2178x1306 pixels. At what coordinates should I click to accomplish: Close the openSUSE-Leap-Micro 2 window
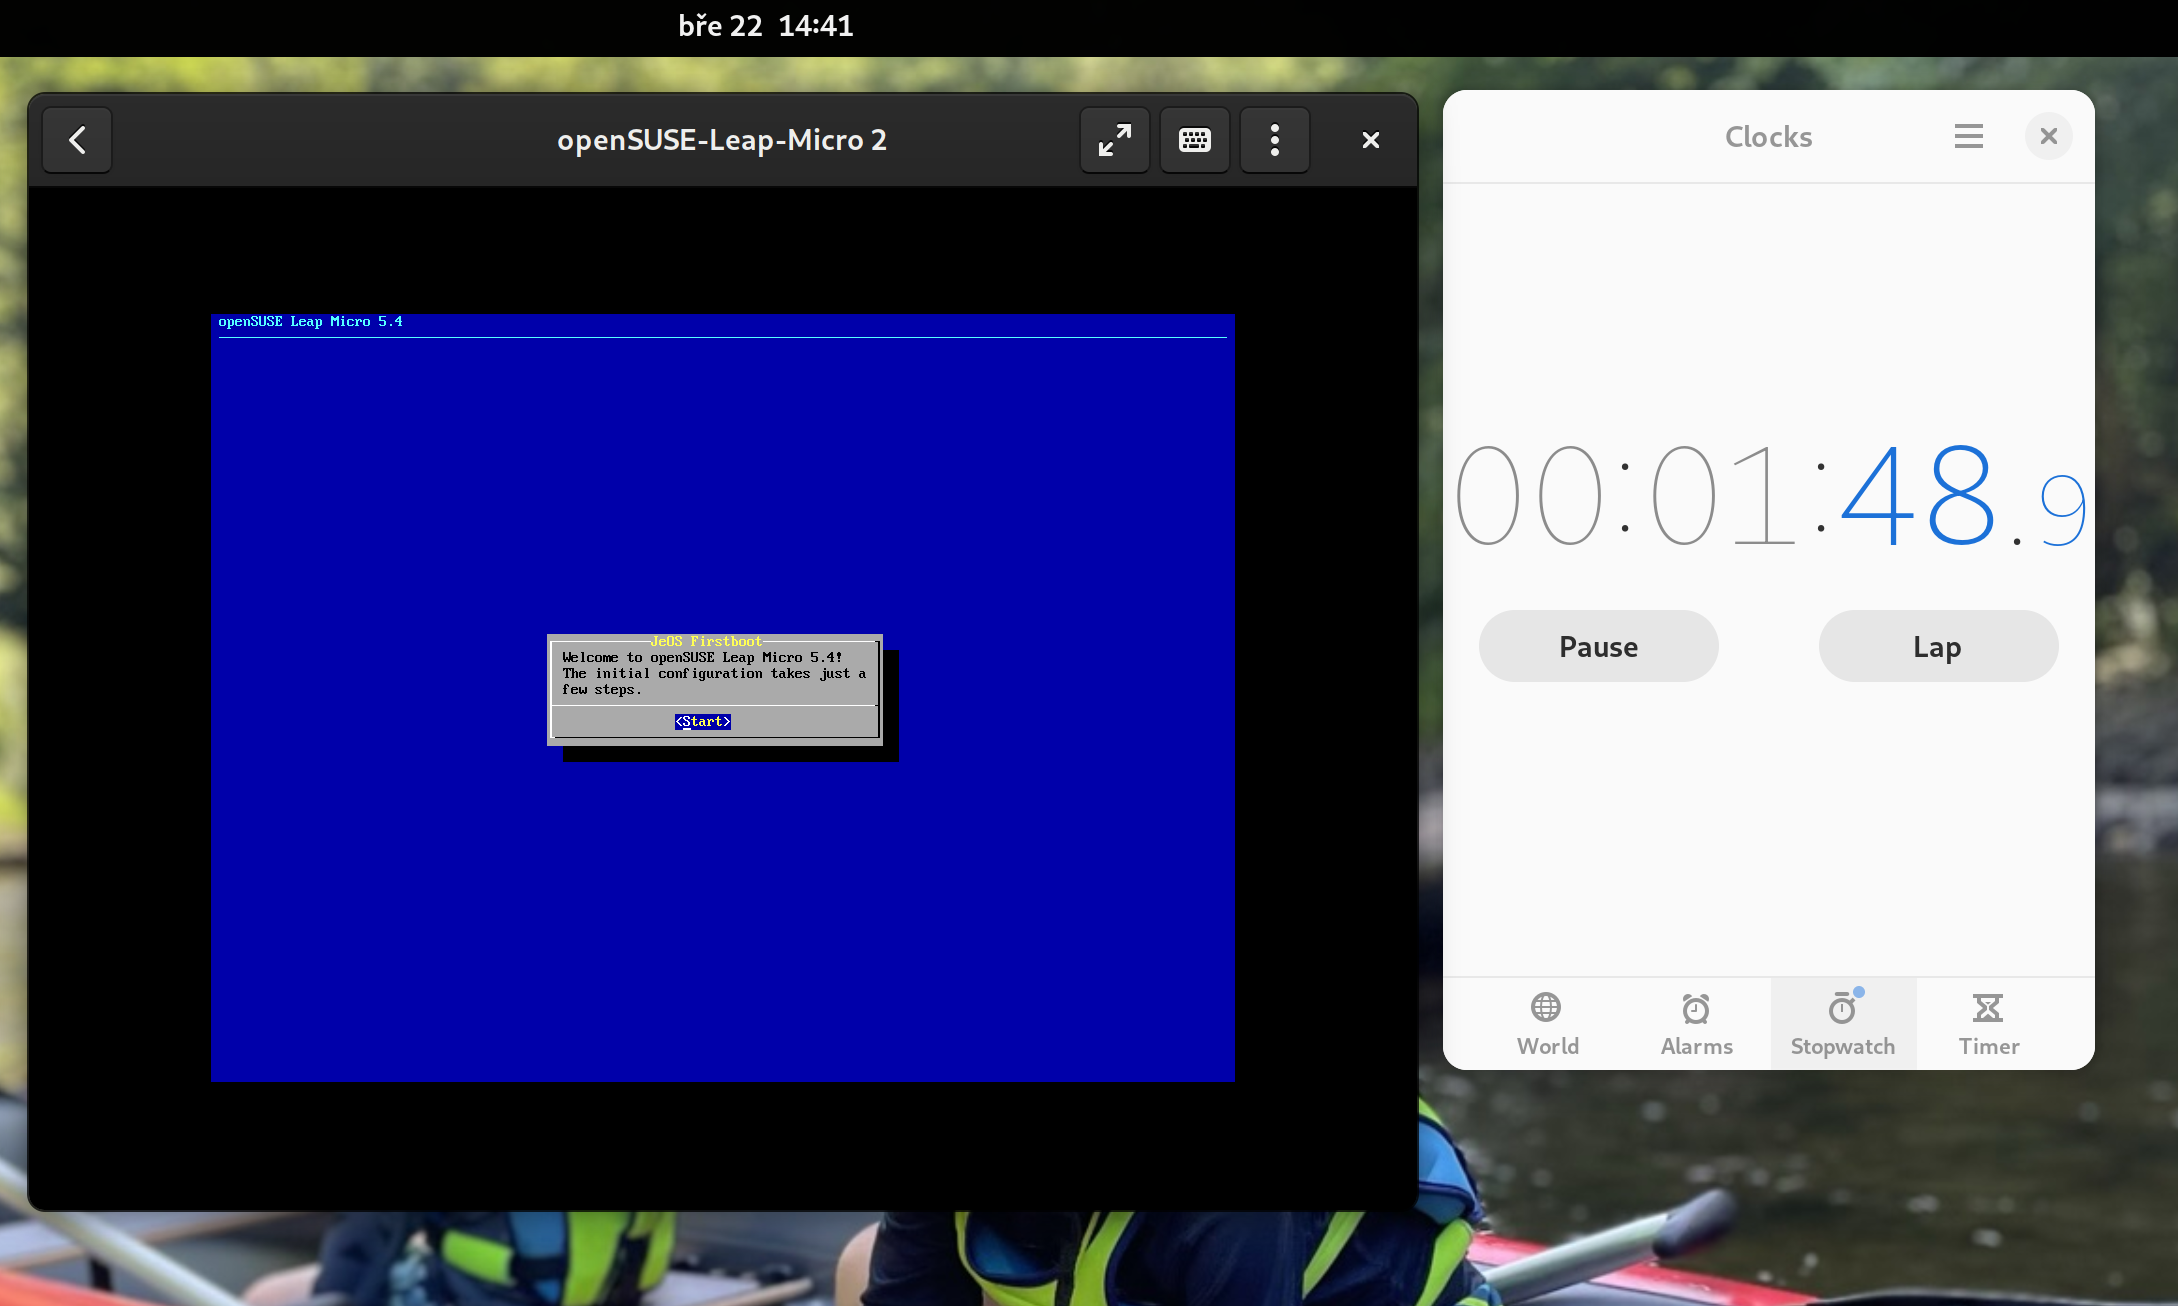(x=1370, y=140)
